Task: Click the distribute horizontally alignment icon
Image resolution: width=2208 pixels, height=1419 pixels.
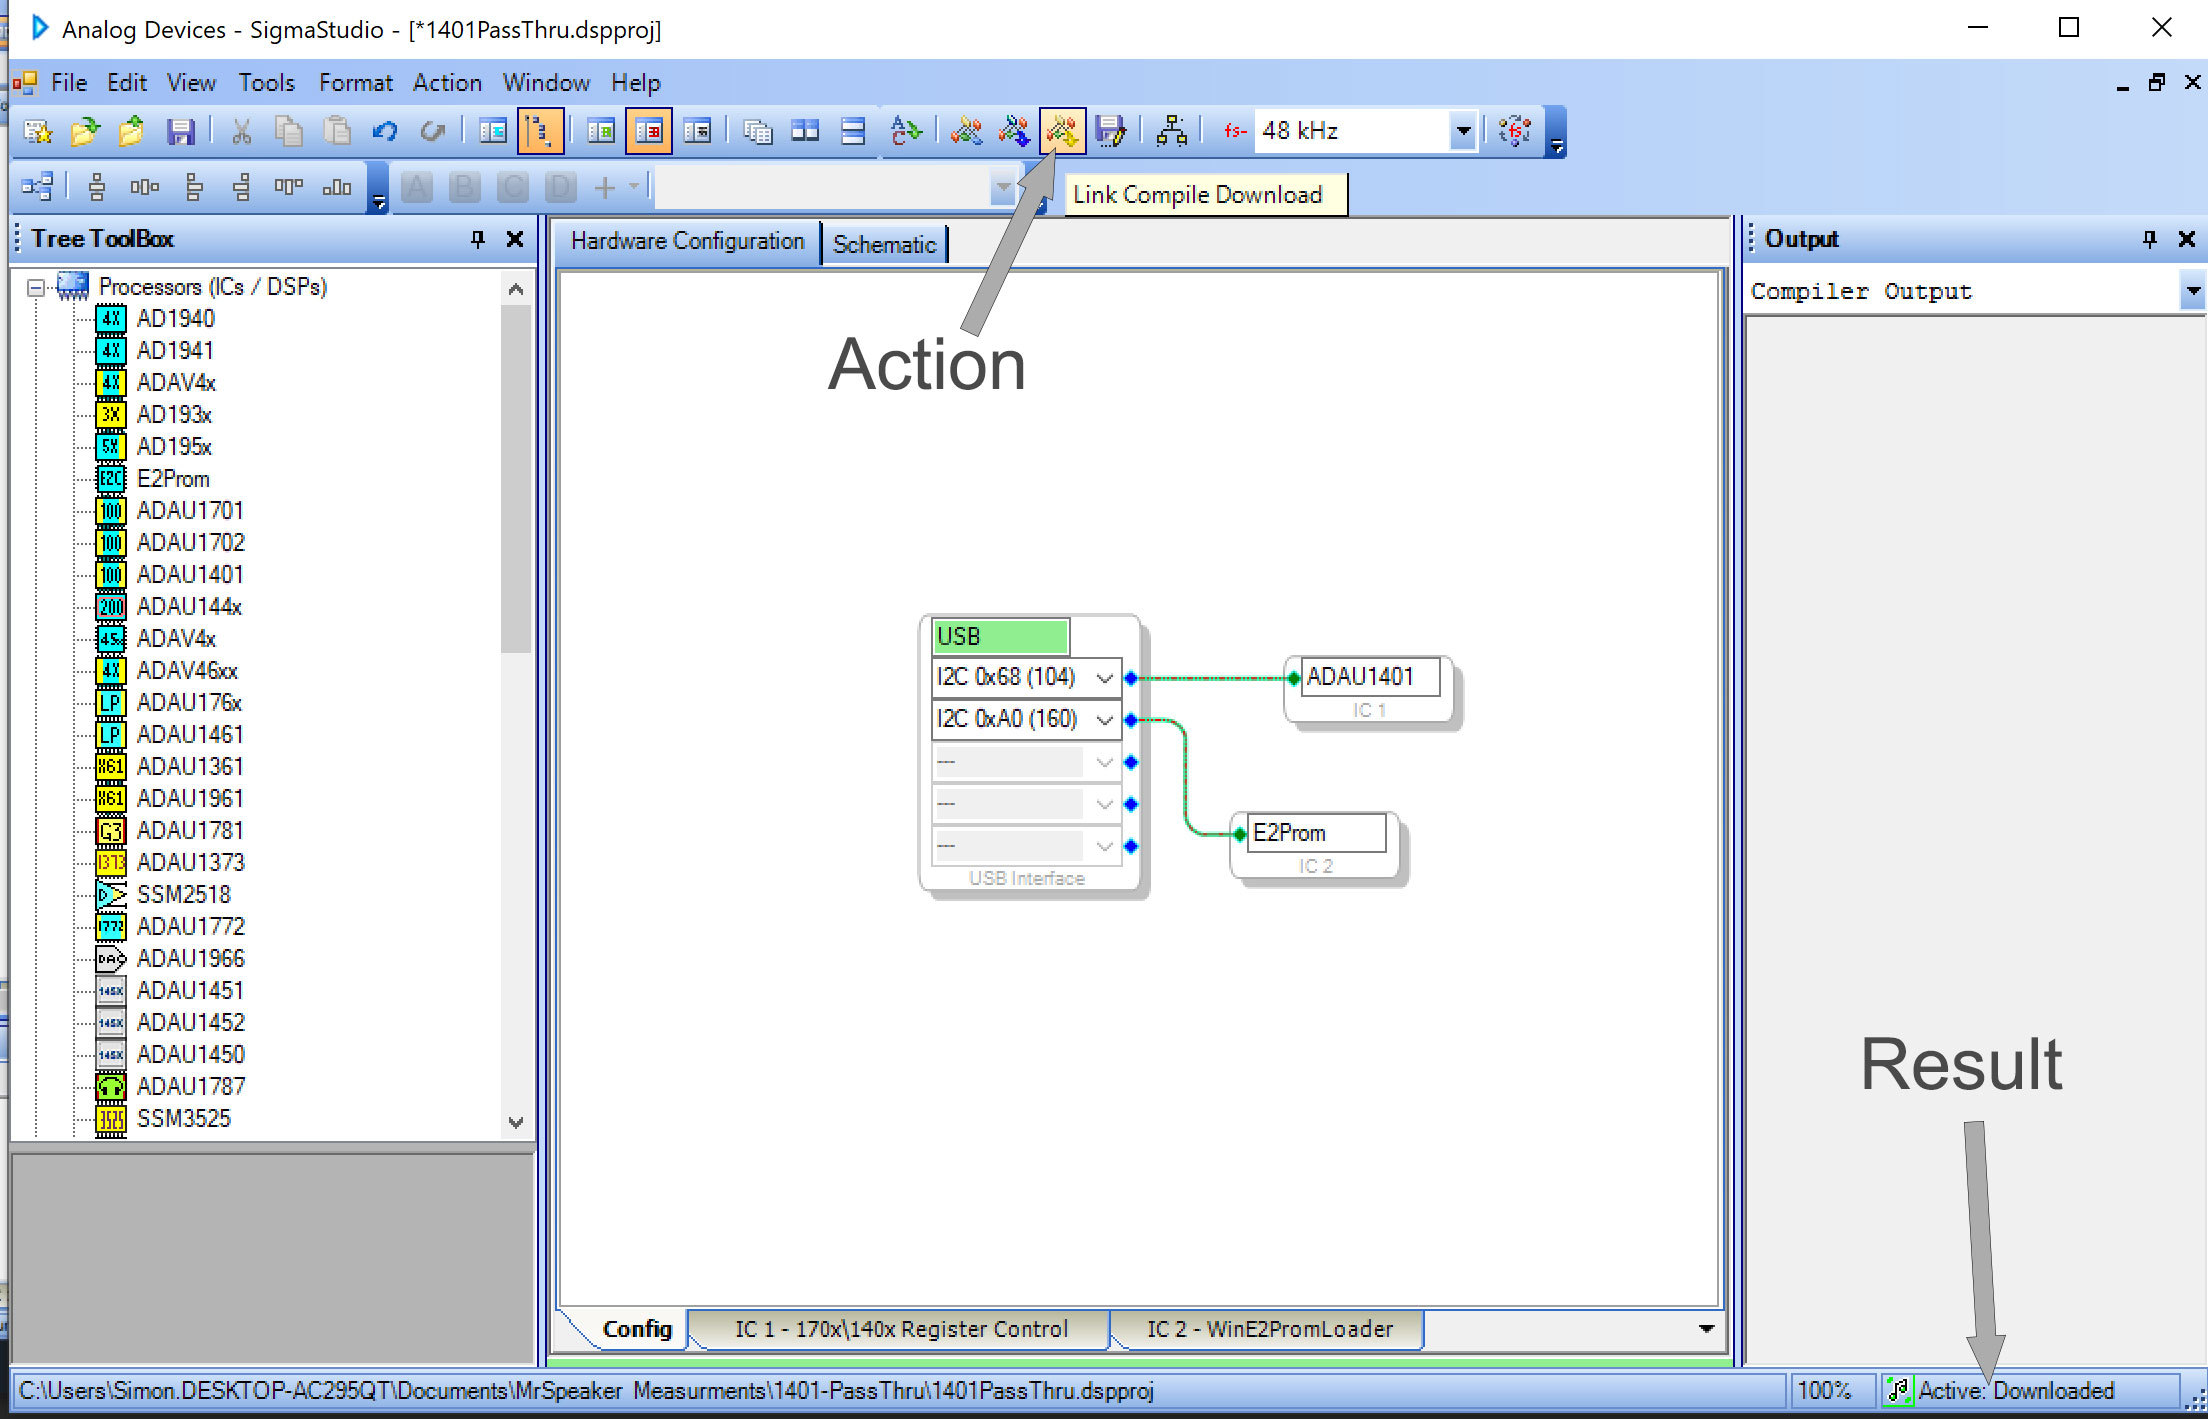Action: tap(145, 187)
